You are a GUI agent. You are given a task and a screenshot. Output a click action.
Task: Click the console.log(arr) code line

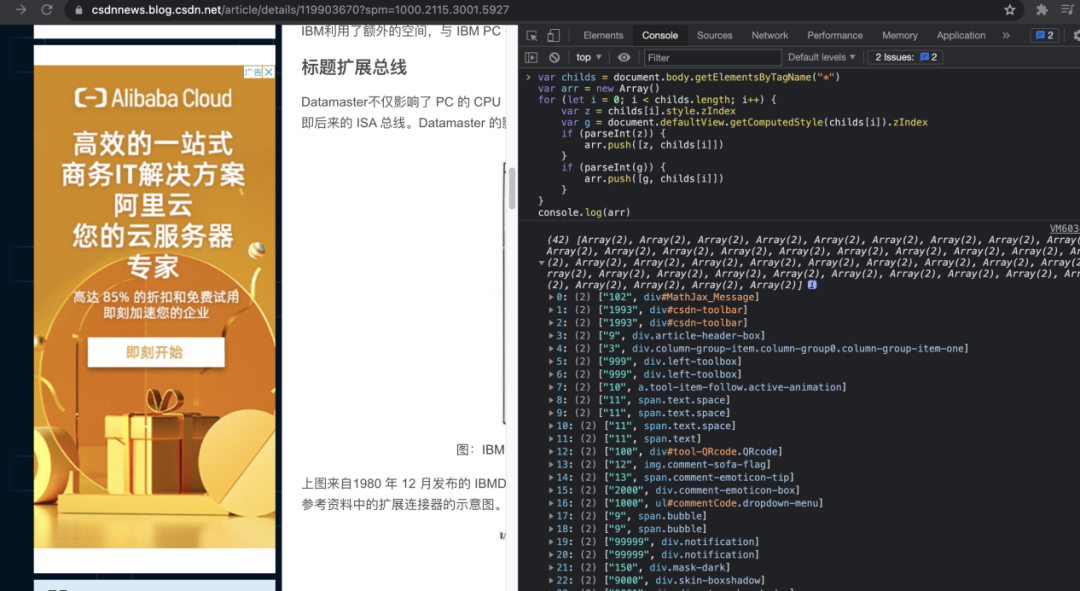pos(584,212)
